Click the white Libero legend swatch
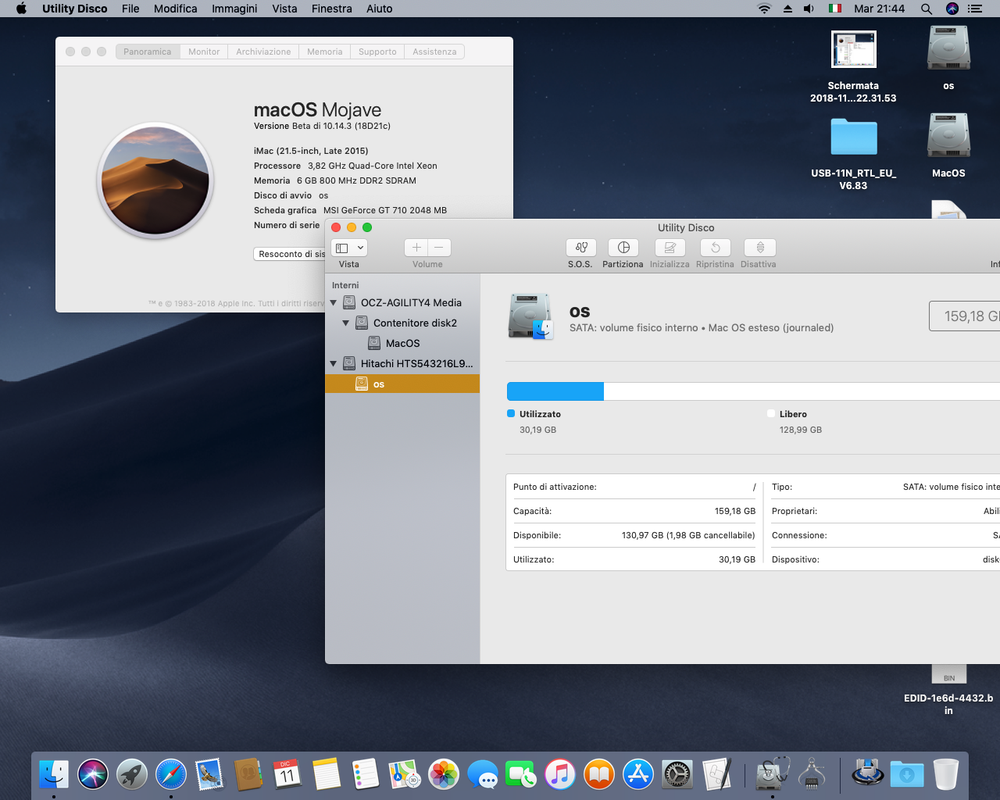The width and height of the screenshot is (1000, 800). point(771,413)
